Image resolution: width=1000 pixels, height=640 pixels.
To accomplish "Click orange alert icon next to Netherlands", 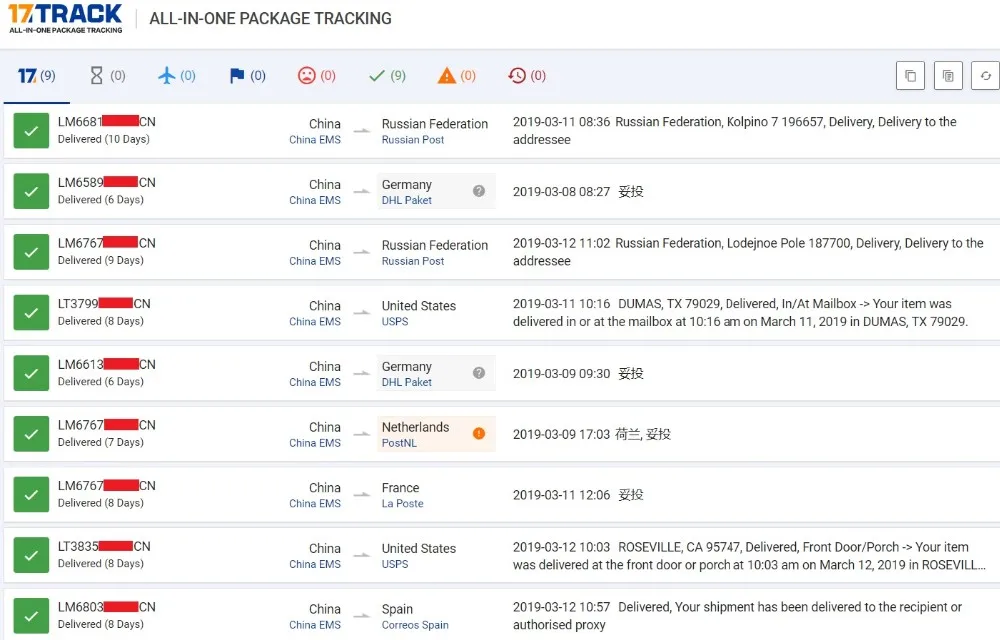I will pyautogui.click(x=479, y=433).
